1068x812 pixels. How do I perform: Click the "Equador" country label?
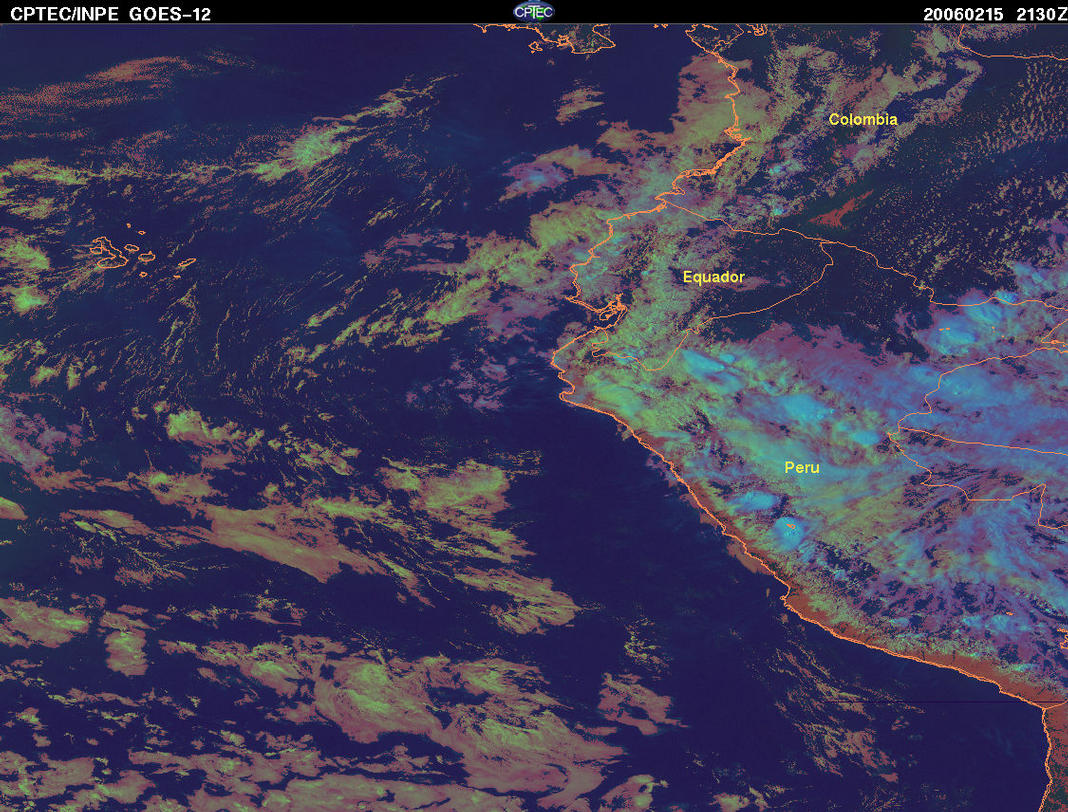click(x=713, y=277)
